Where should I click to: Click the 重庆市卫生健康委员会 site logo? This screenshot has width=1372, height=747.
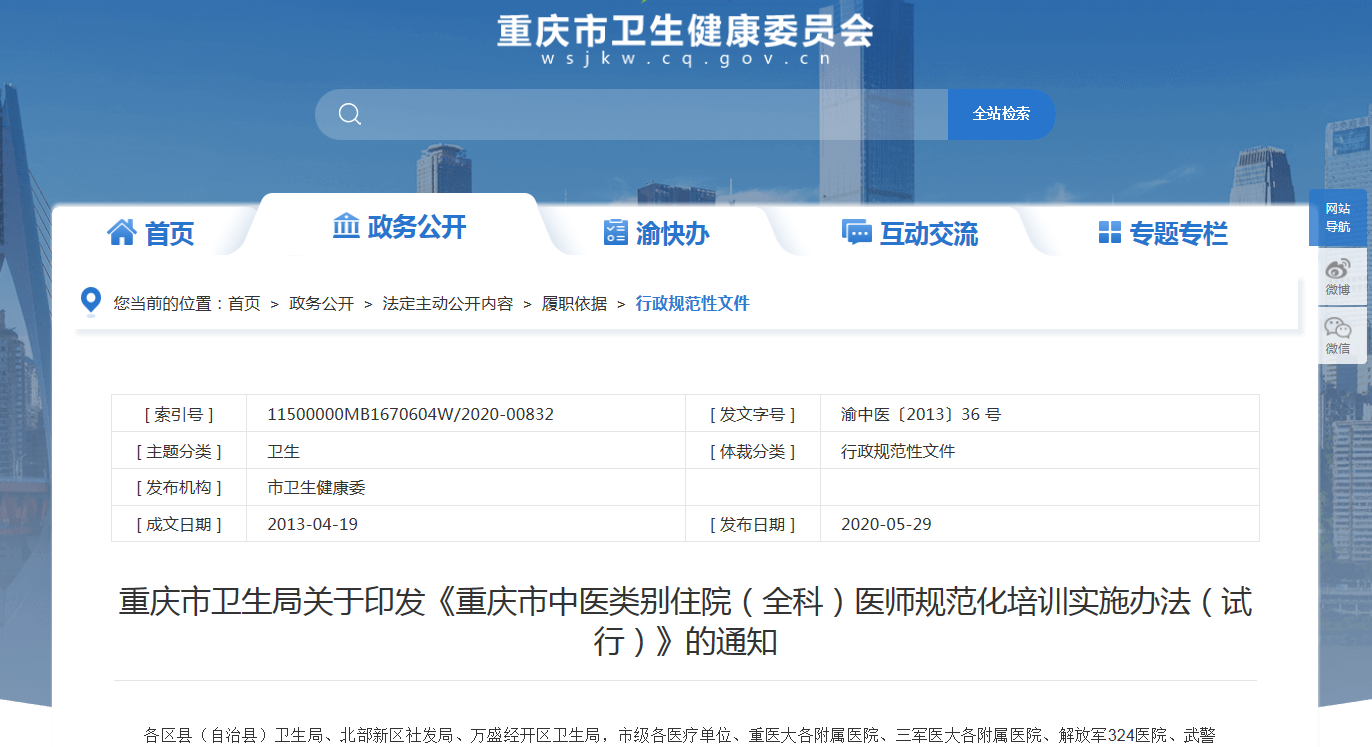click(683, 32)
